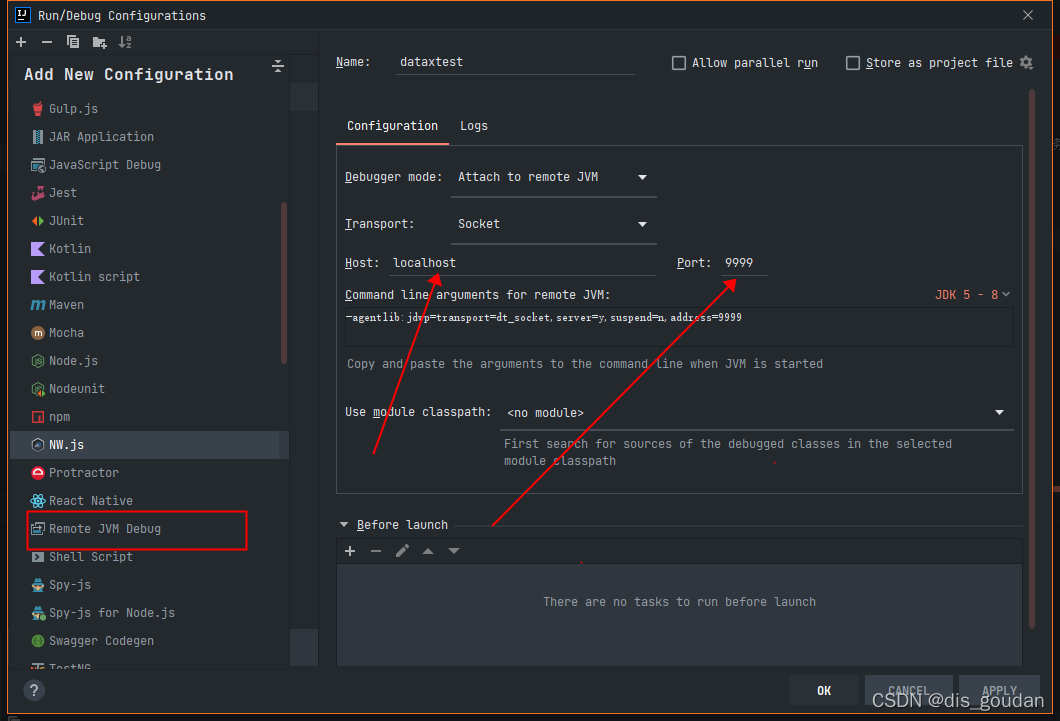
Task: Open the Transport dropdown showing Socket
Action: (x=554, y=224)
